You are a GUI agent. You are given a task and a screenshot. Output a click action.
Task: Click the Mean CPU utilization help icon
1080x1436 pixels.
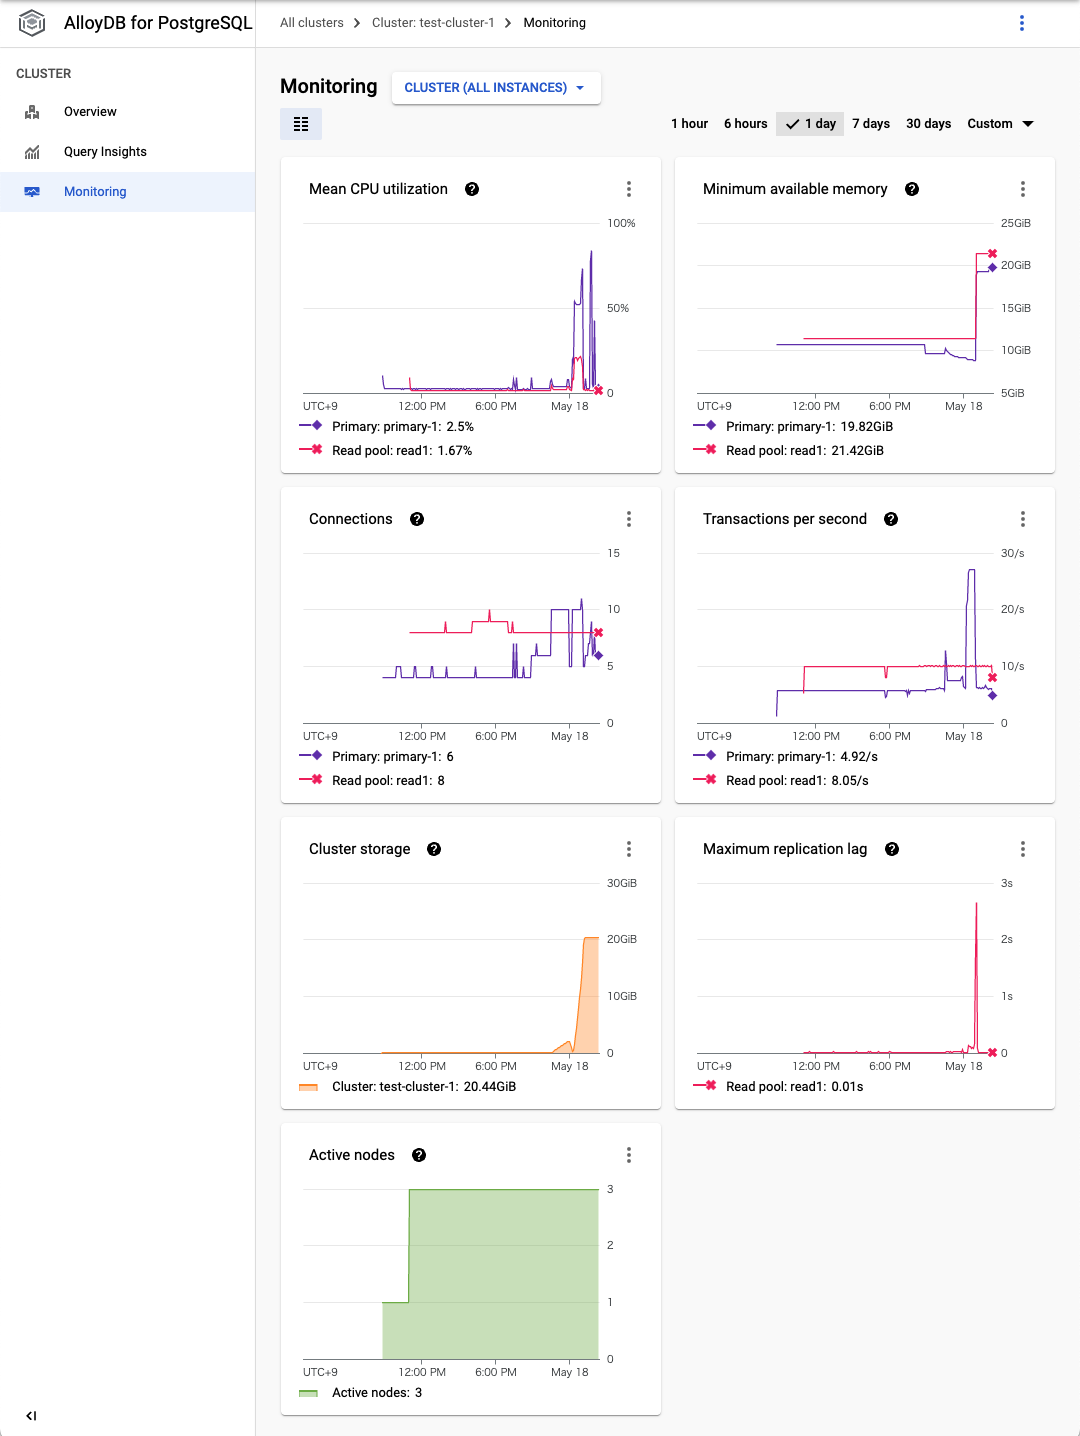click(x=473, y=188)
